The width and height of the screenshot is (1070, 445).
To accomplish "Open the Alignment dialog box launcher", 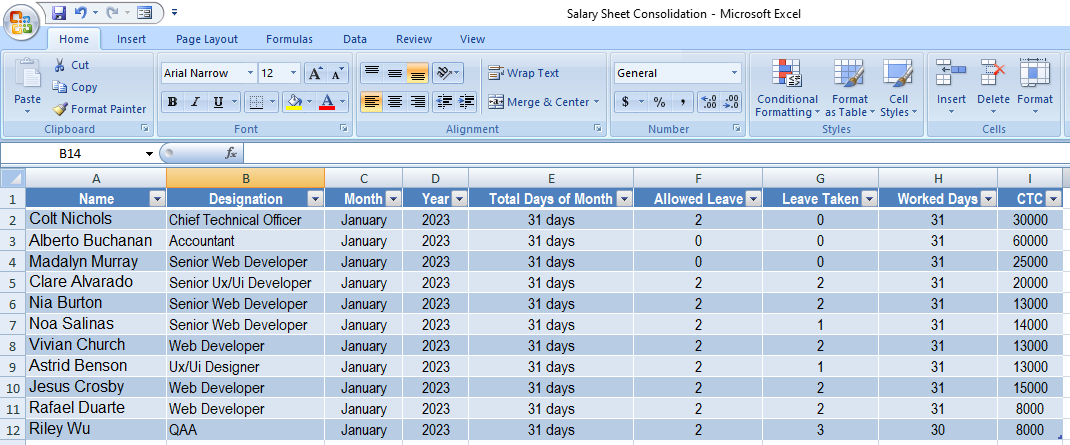I will coord(597,128).
